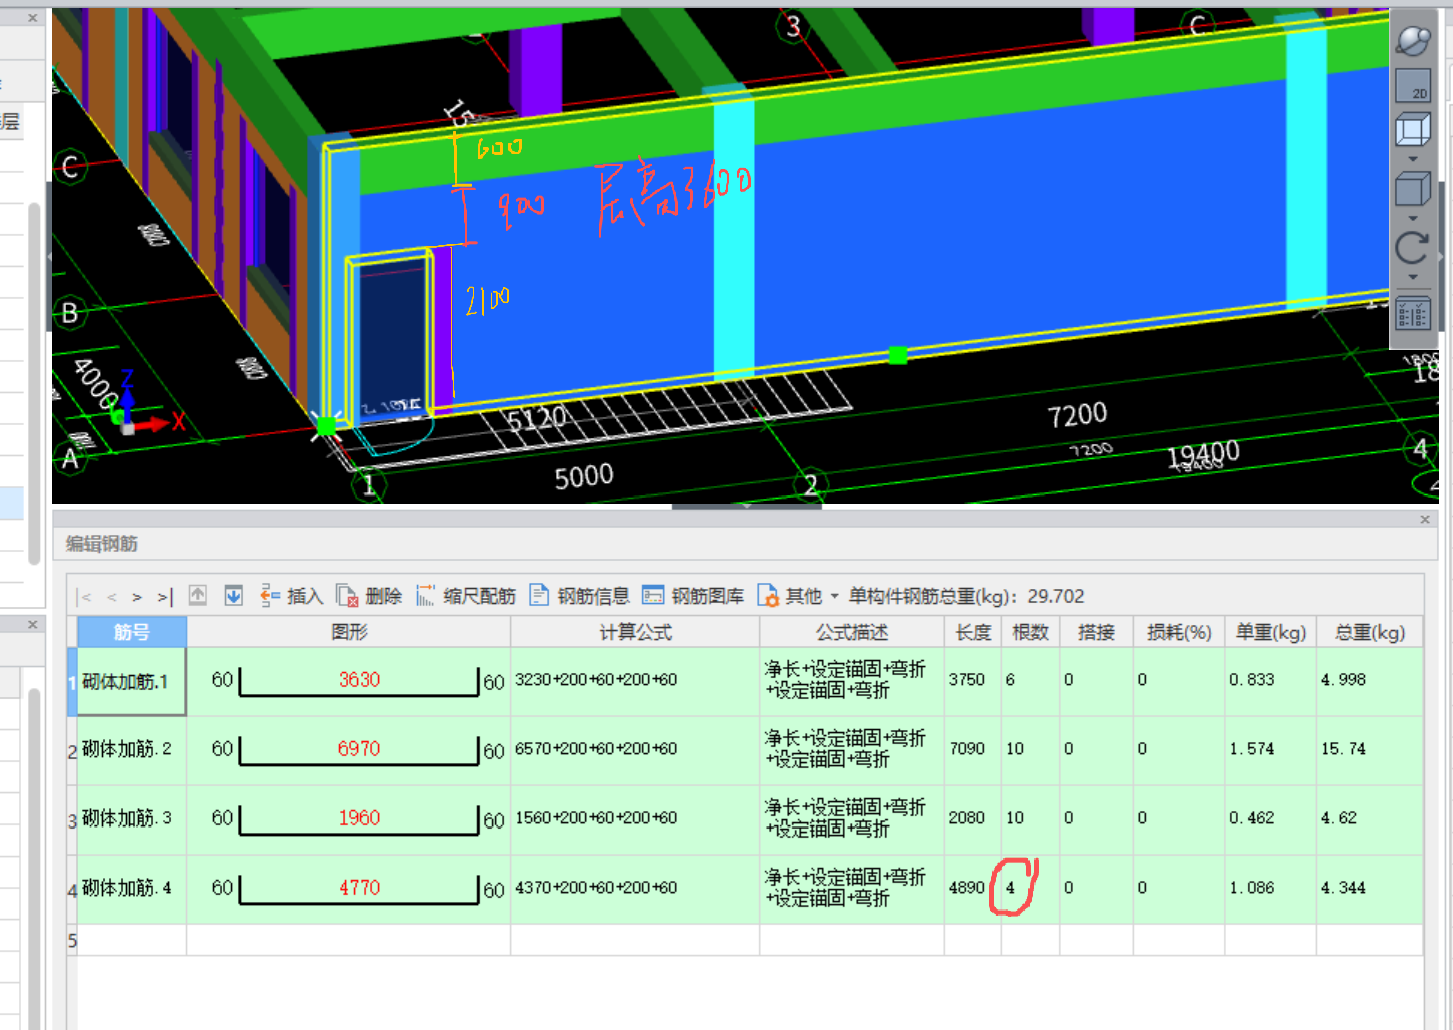Click formula 3230+200+60+200+60
Viewport: 1453px width, 1030px height.
coord(596,680)
